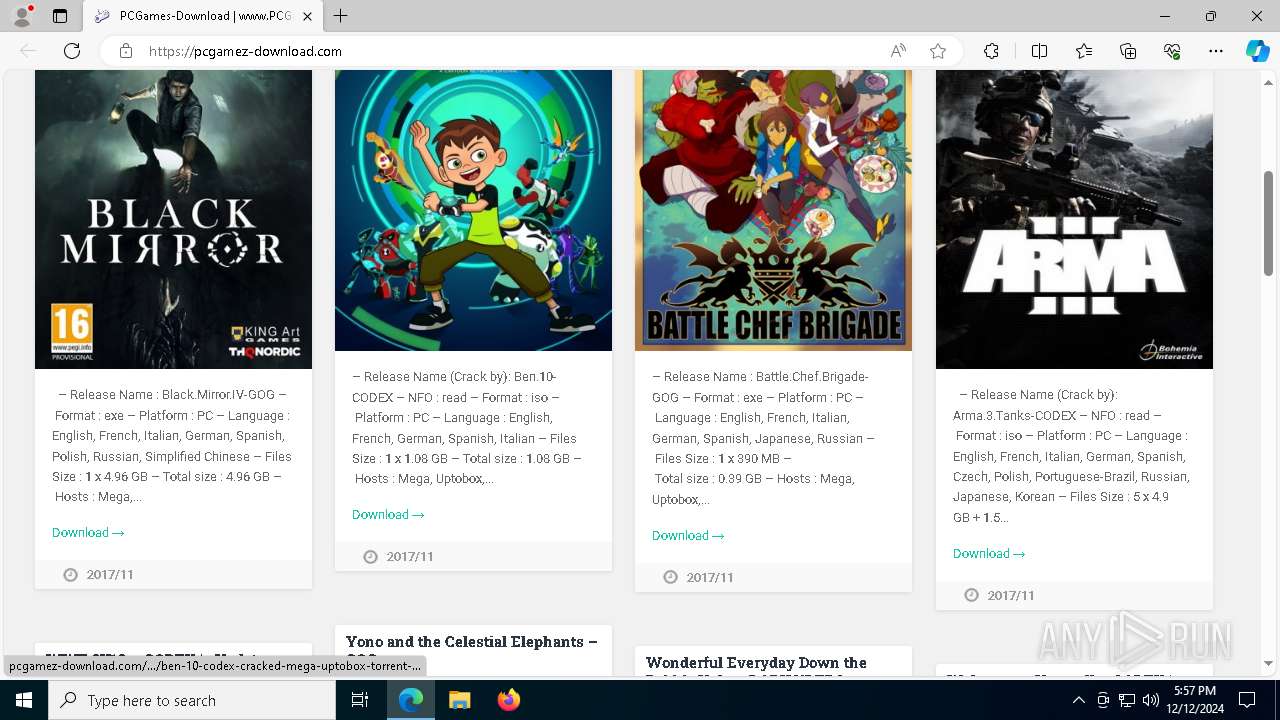
Task: Open the Ben 10 cover image
Action: pyautogui.click(x=473, y=210)
